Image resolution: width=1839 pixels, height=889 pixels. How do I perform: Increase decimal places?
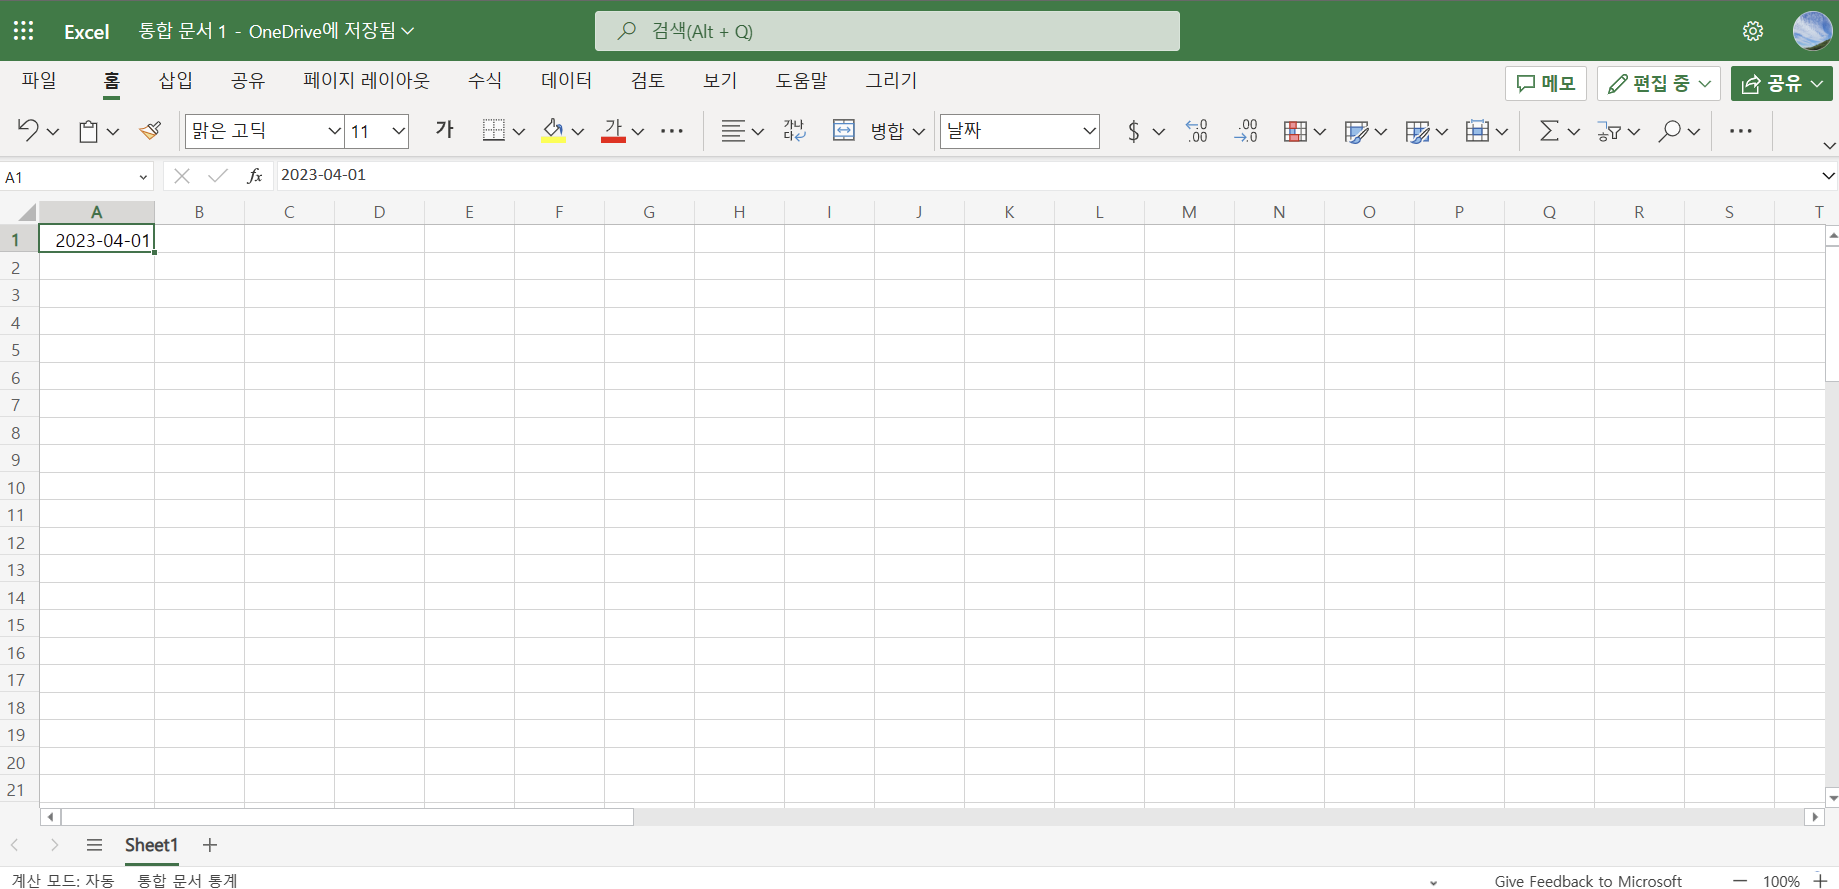(x=1197, y=131)
